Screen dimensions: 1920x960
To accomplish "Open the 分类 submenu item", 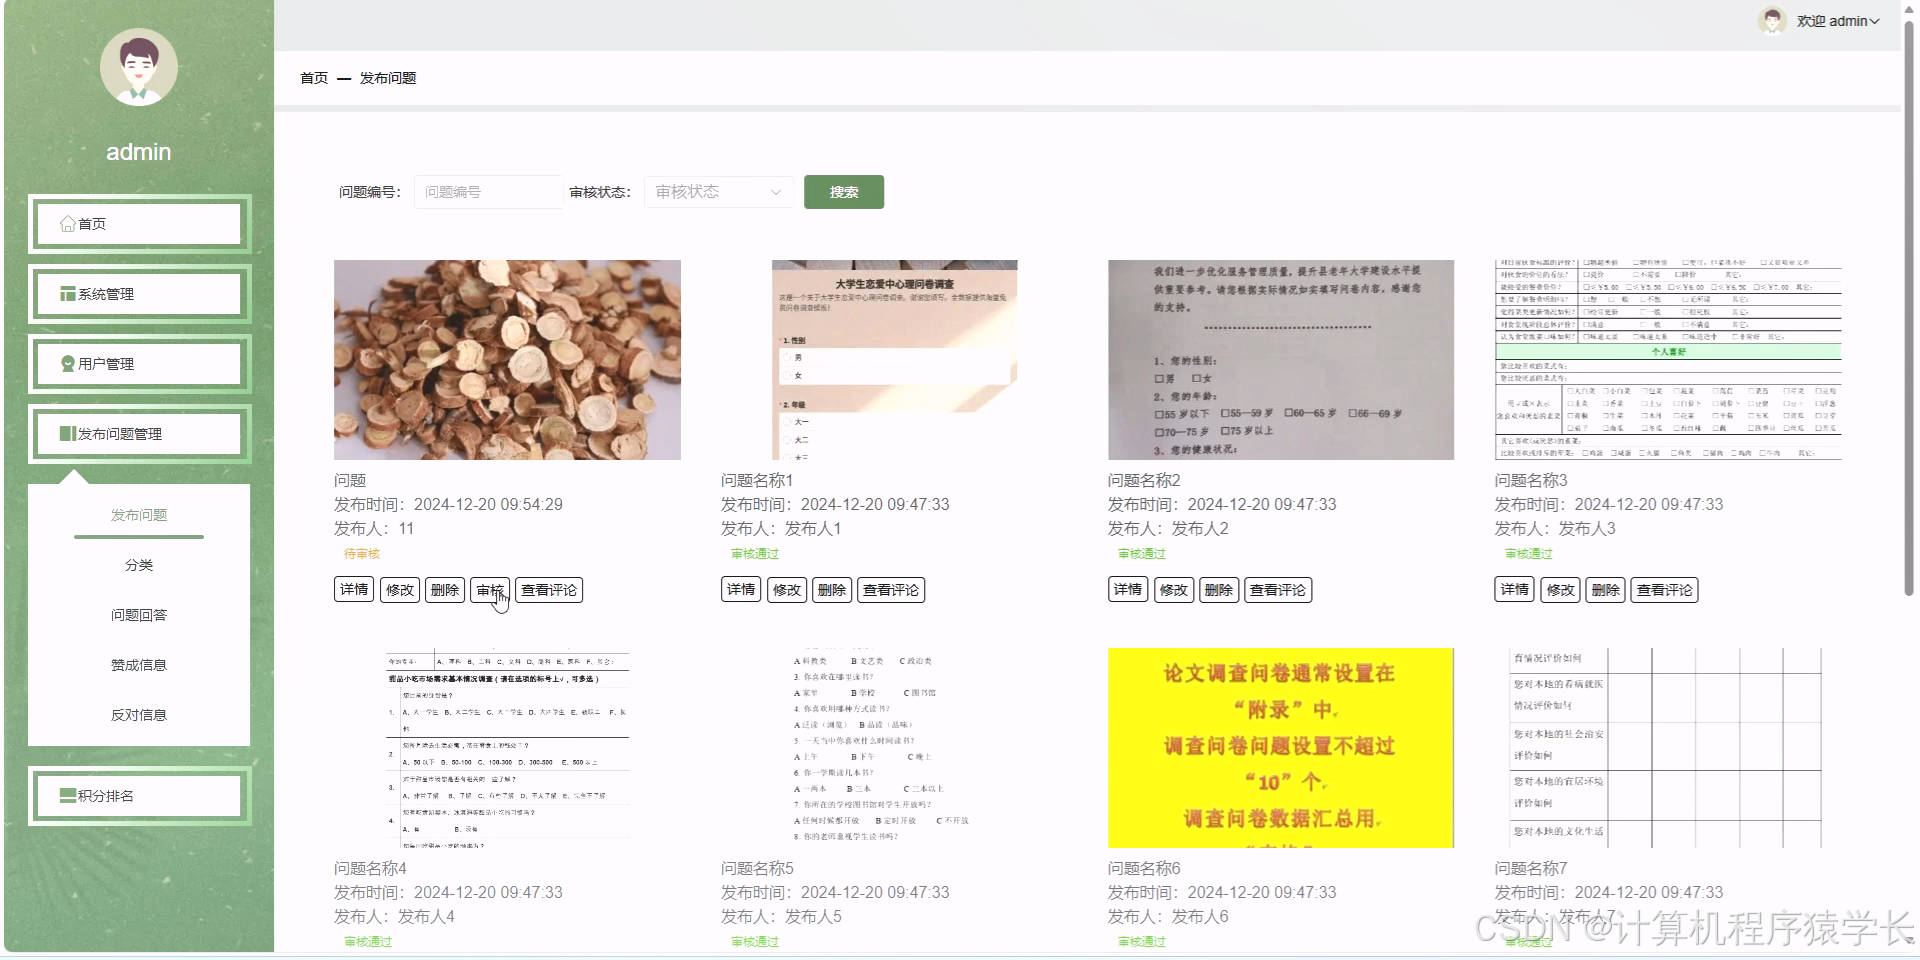I will 139,564.
